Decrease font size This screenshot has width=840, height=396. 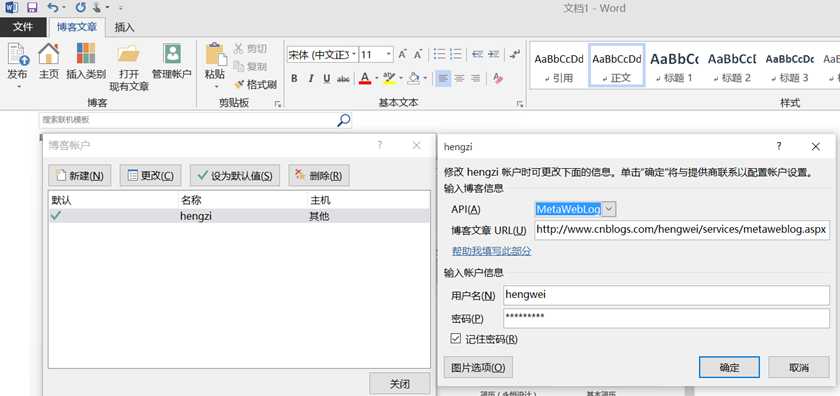(x=417, y=54)
